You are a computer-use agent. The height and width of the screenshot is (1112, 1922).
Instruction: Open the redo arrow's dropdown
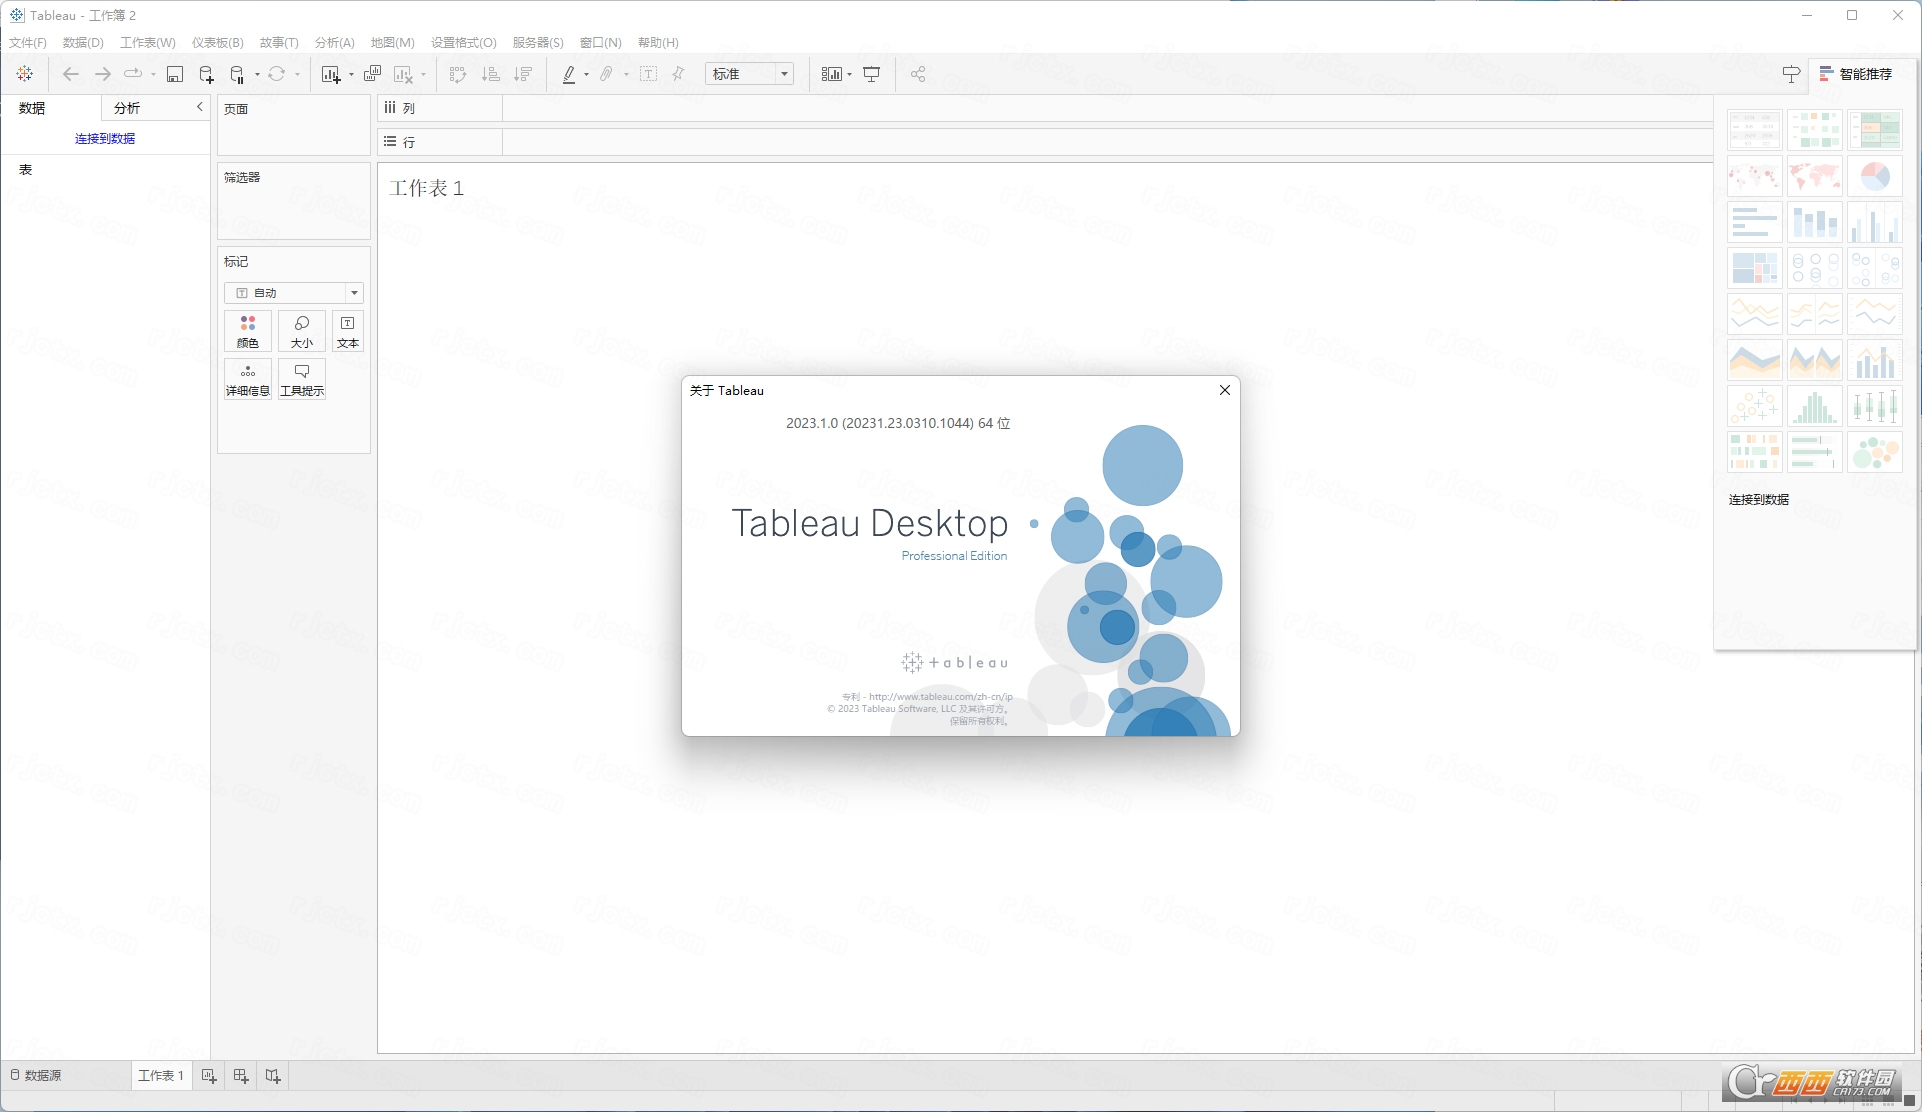tap(153, 74)
